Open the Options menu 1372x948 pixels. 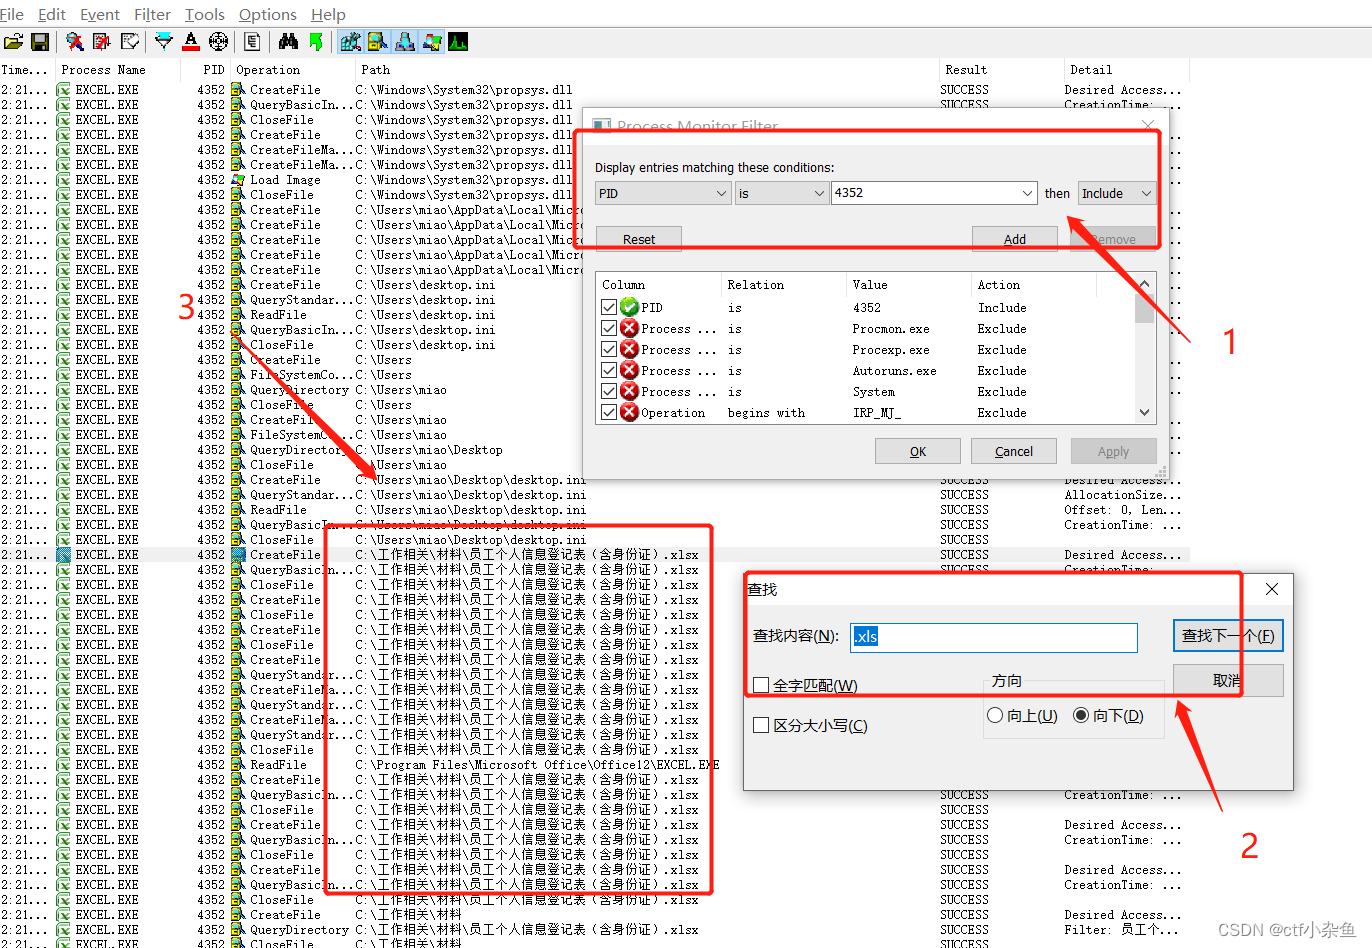coord(267,14)
